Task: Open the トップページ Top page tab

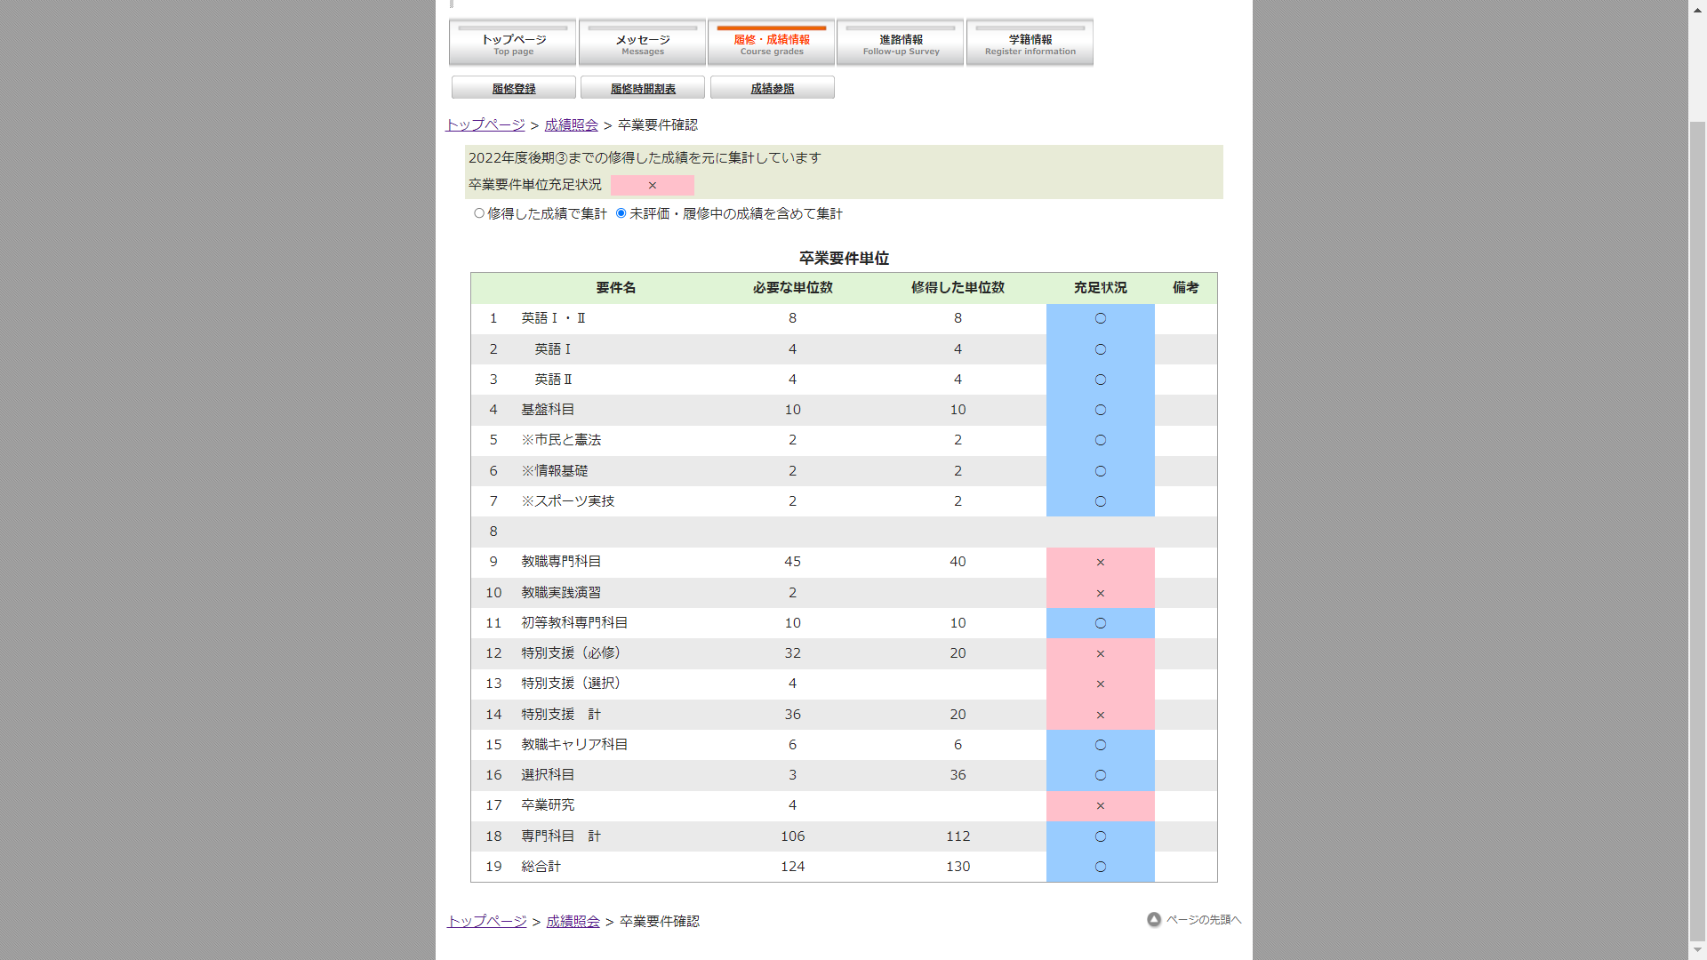Action: point(513,43)
